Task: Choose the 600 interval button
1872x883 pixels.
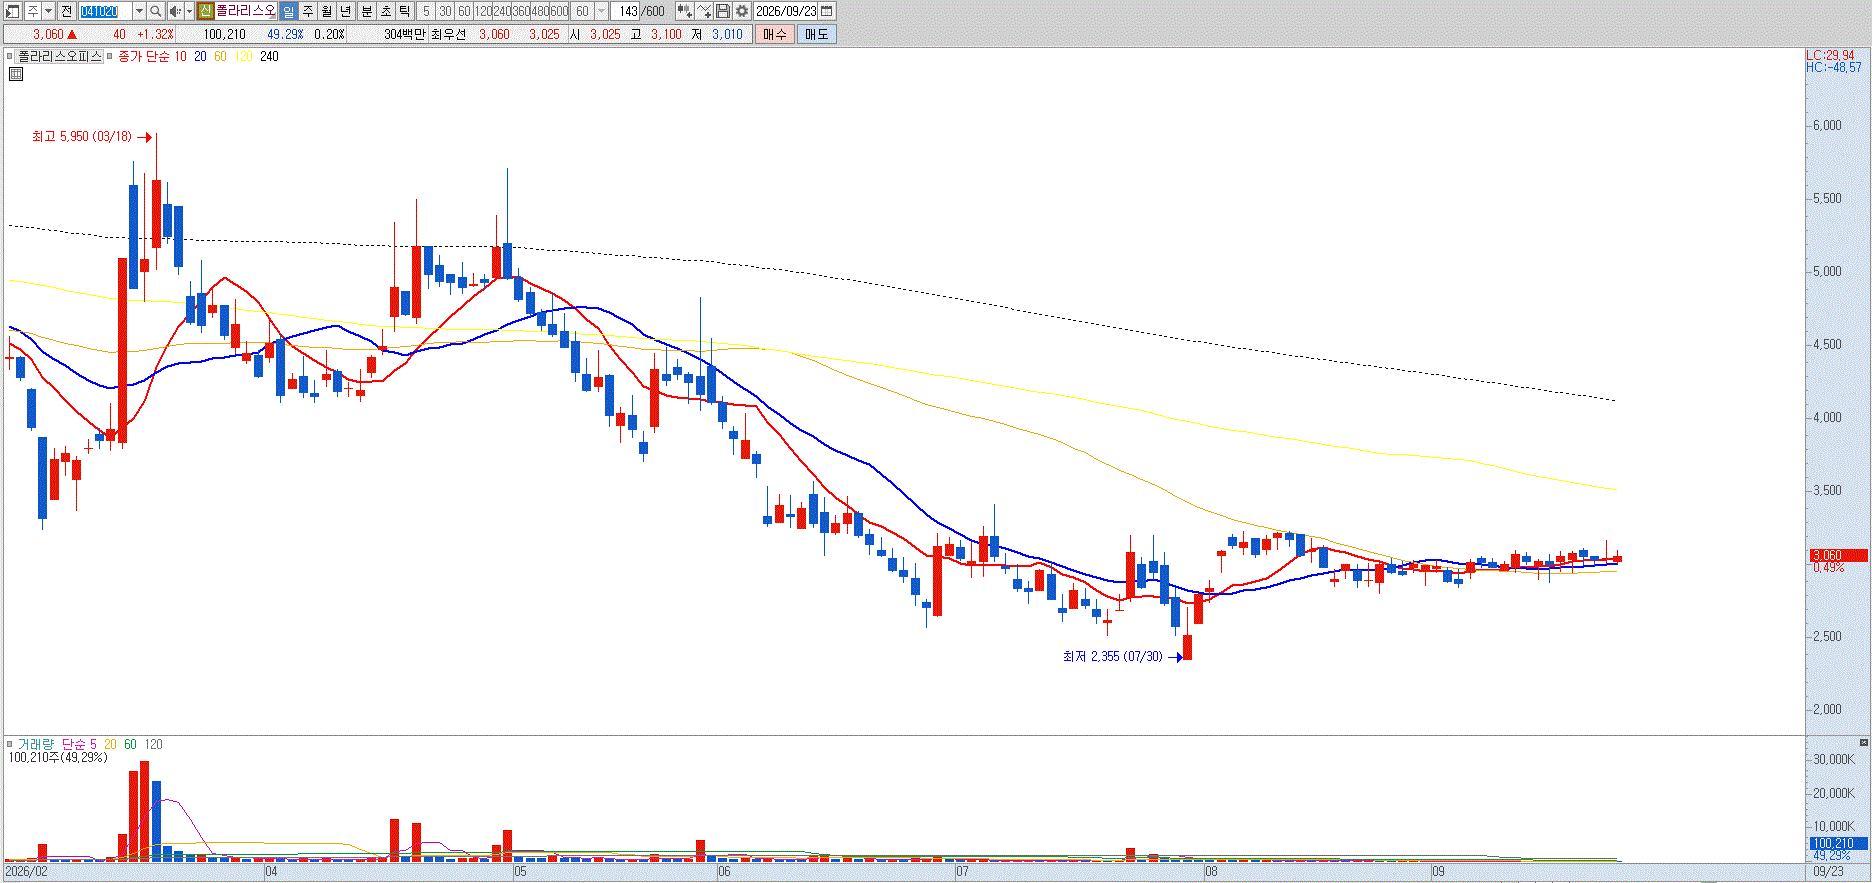Action: [559, 11]
